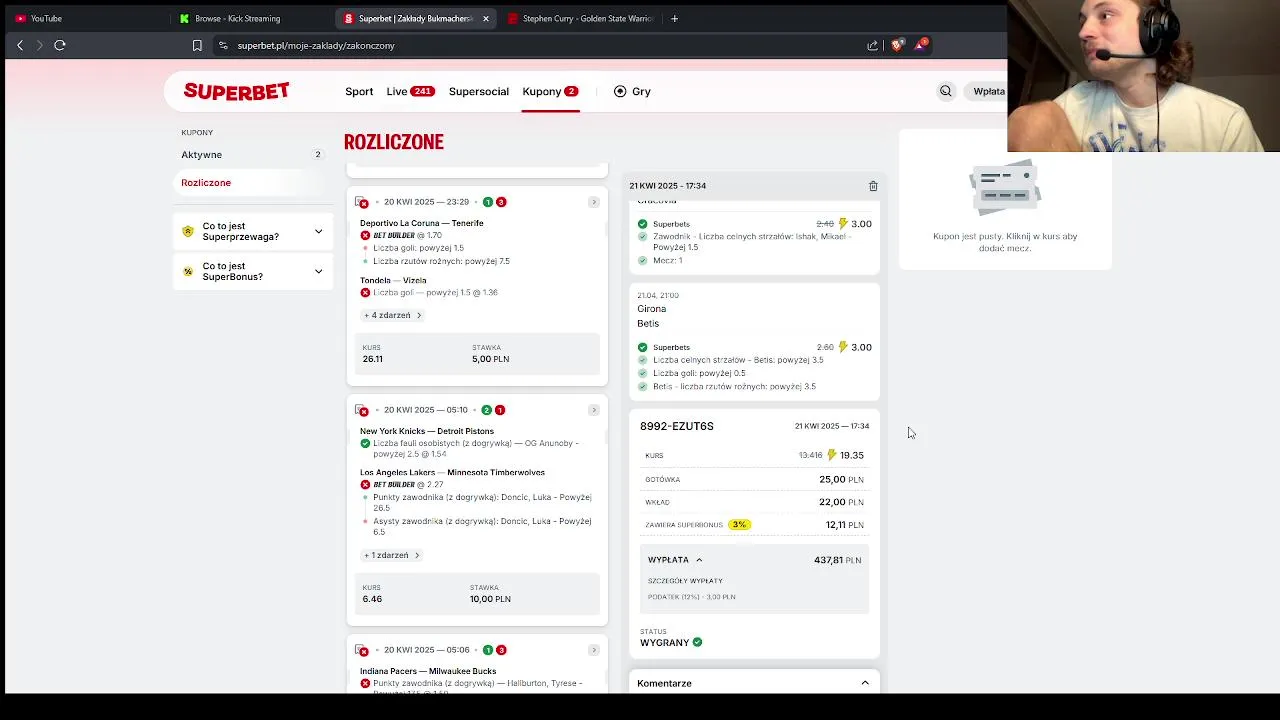Click the Superprzewaga yellow badge icon
The height and width of the screenshot is (720, 1280).
[x=188, y=231]
